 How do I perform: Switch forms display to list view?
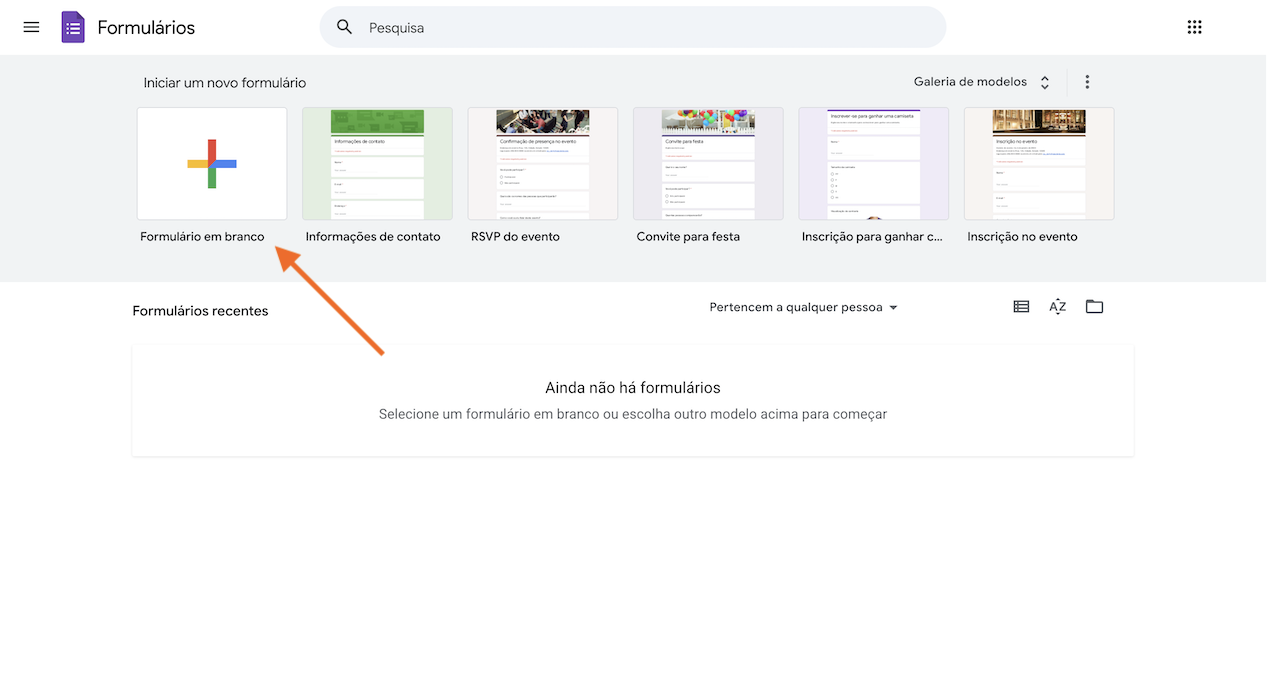click(x=1021, y=307)
